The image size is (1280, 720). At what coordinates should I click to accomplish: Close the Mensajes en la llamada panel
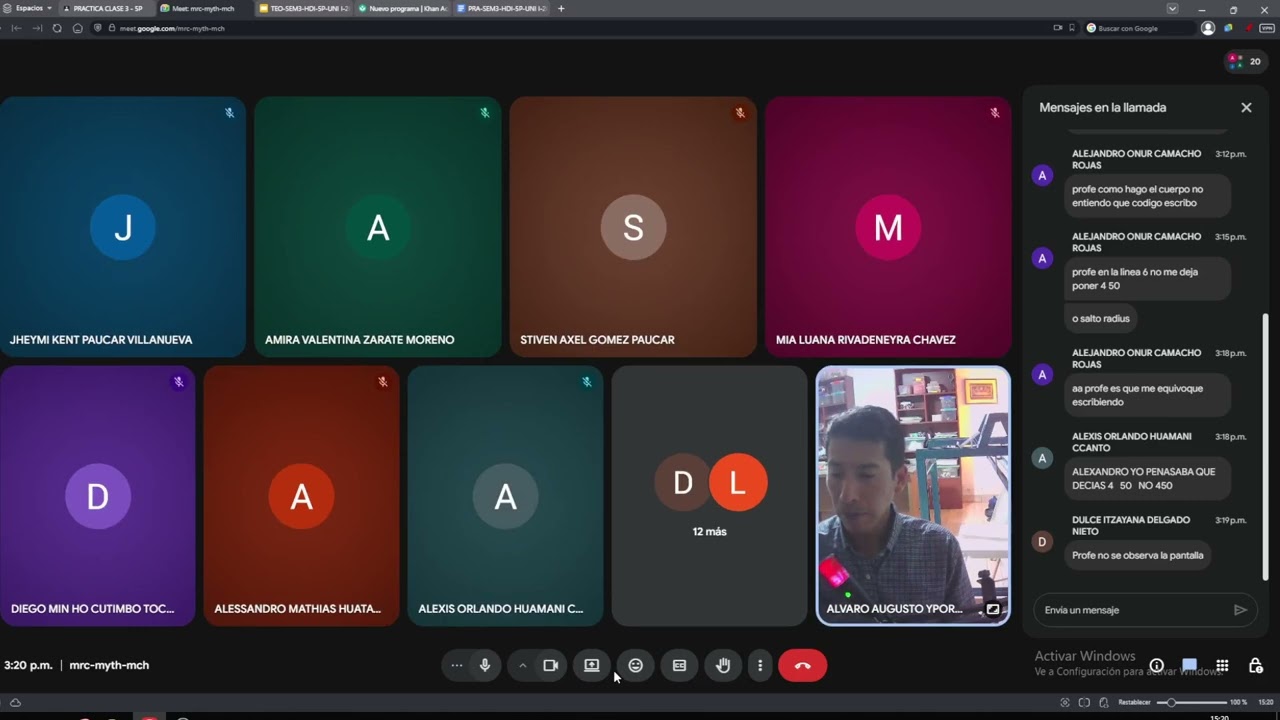(1246, 107)
